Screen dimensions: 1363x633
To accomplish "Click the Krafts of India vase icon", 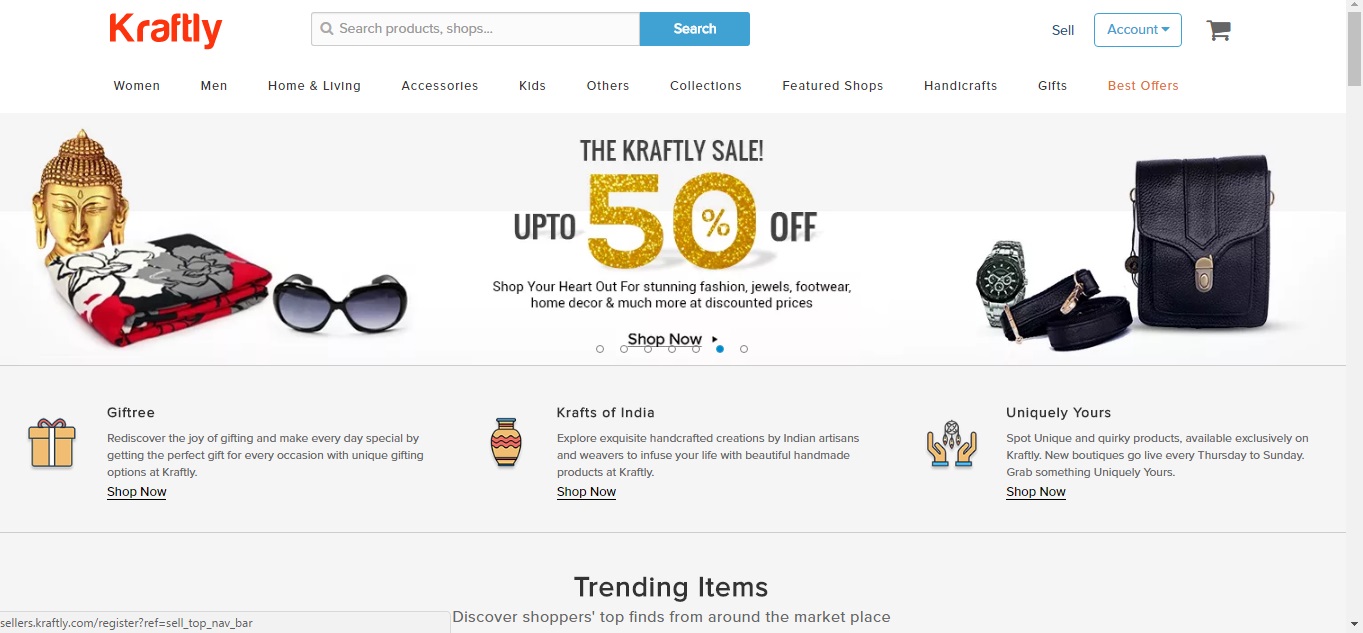I will click(506, 442).
